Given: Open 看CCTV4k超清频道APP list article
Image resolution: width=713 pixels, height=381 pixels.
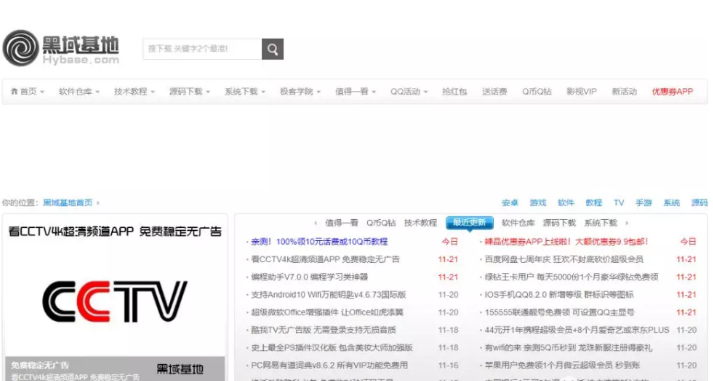Looking at the screenshot, I should point(325,259).
